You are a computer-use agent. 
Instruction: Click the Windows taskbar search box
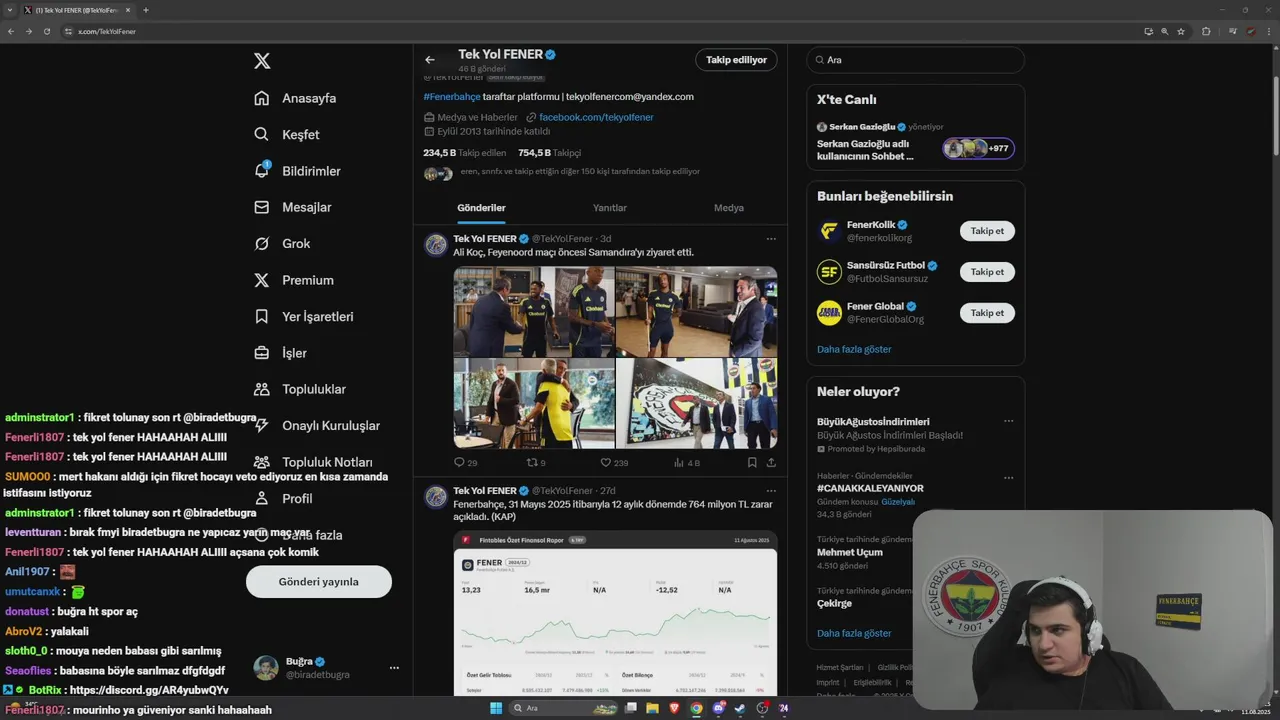[565, 708]
